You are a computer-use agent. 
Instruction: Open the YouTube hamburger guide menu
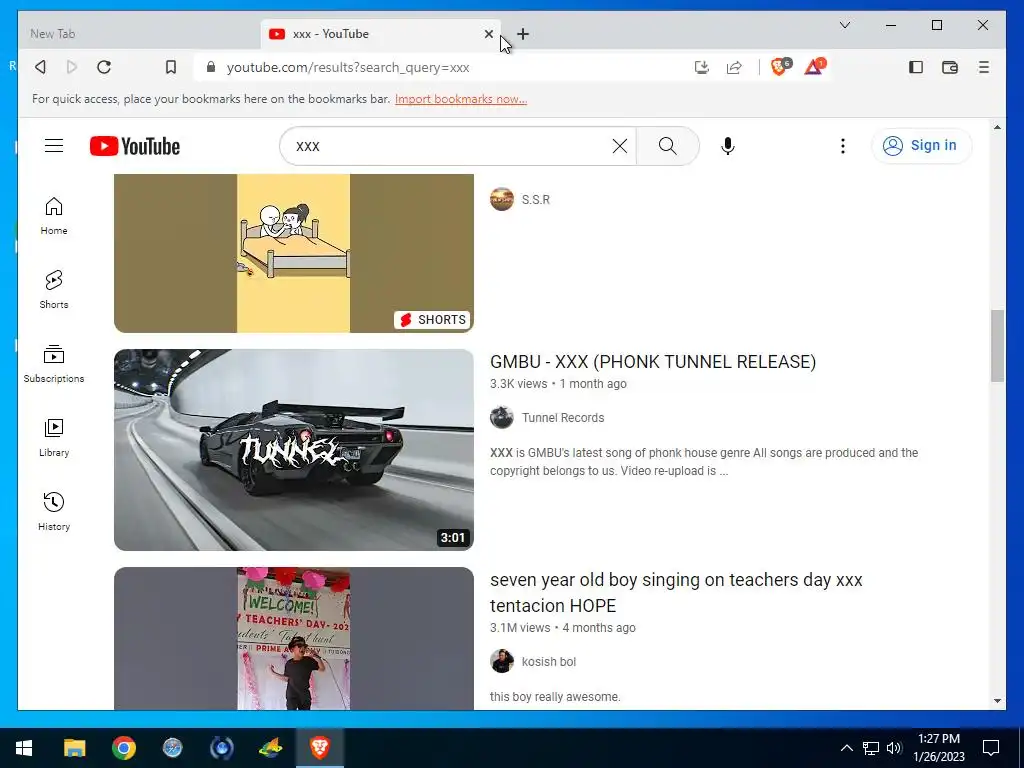point(54,146)
